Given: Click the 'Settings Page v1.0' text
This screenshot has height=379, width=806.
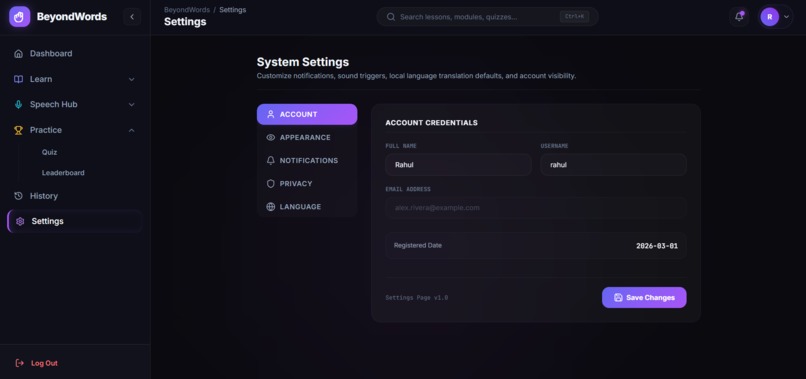Looking at the screenshot, I should (416, 298).
